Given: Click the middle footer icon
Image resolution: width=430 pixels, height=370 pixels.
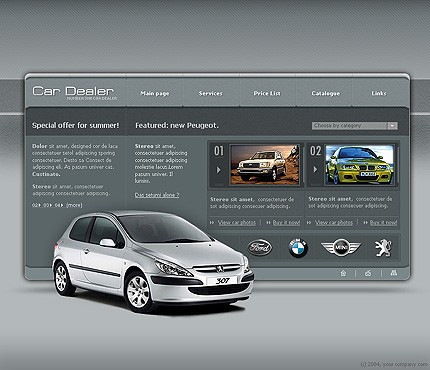Looking at the screenshot, I should tap(368, 273).
